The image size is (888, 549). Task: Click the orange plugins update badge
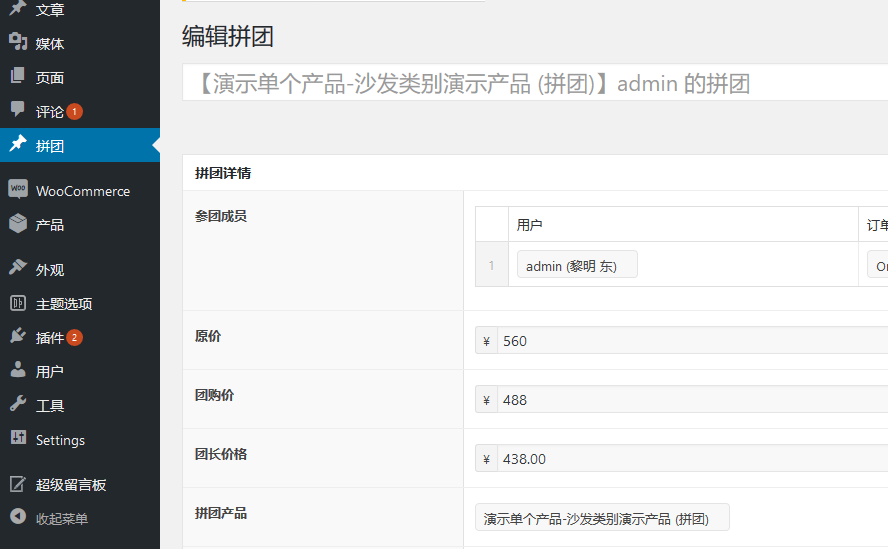click(74, 338)
